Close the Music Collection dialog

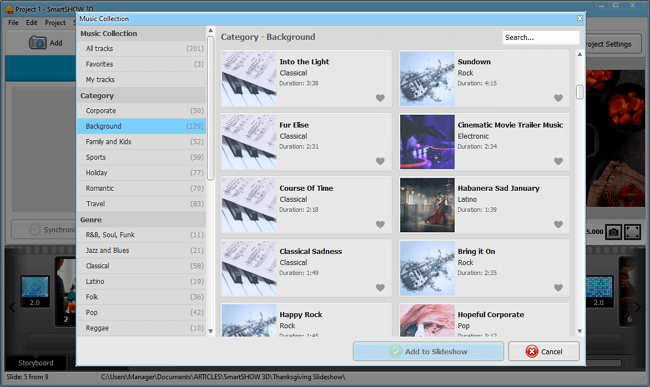point(580,18)
